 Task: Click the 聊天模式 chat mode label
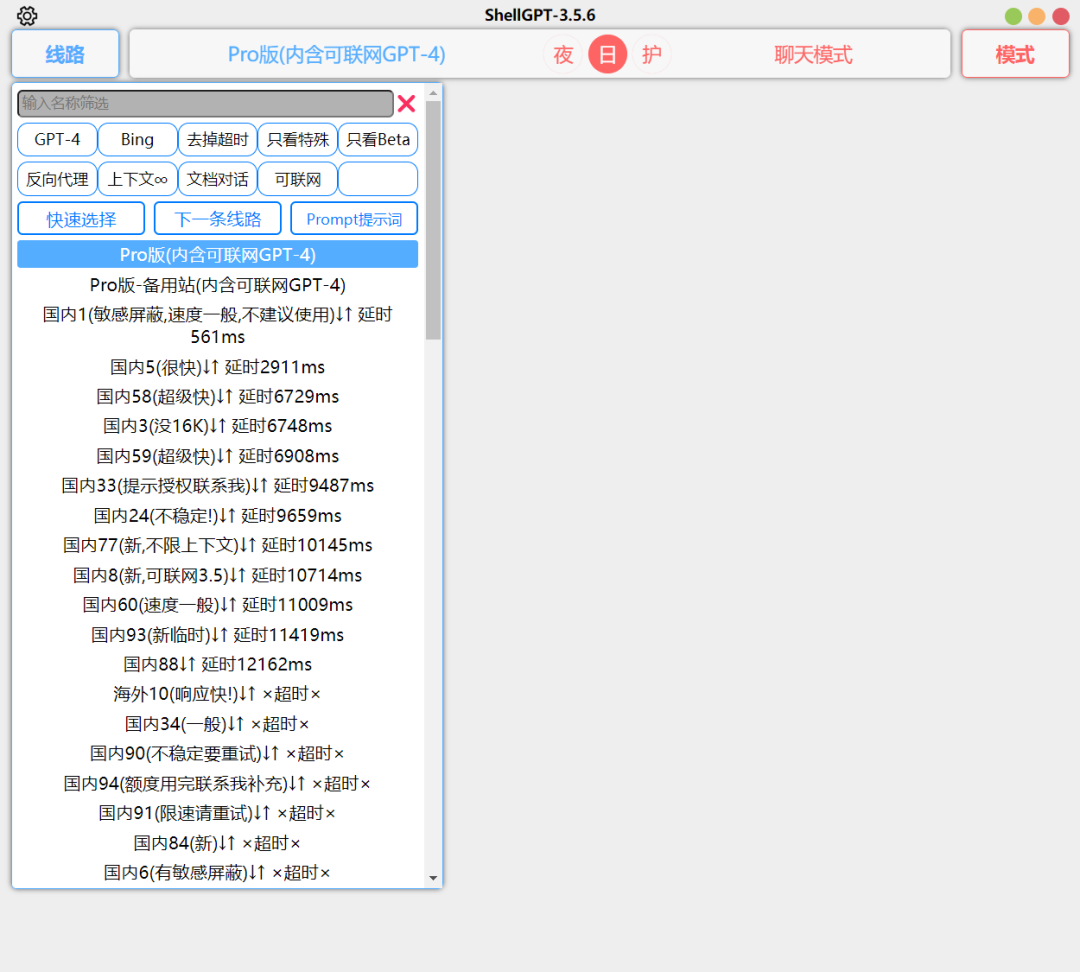pyautogui.click(x=813, y=54)
